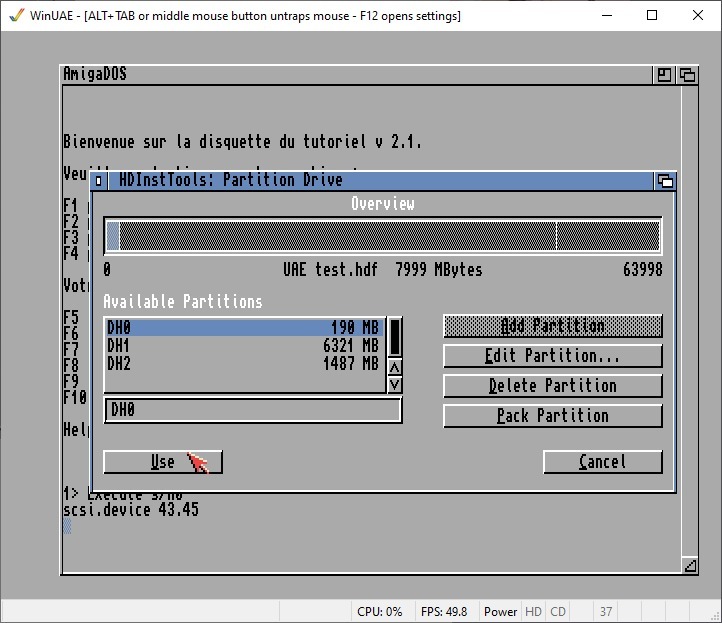Click the HD indicator in status bar

tap(533, 611)
